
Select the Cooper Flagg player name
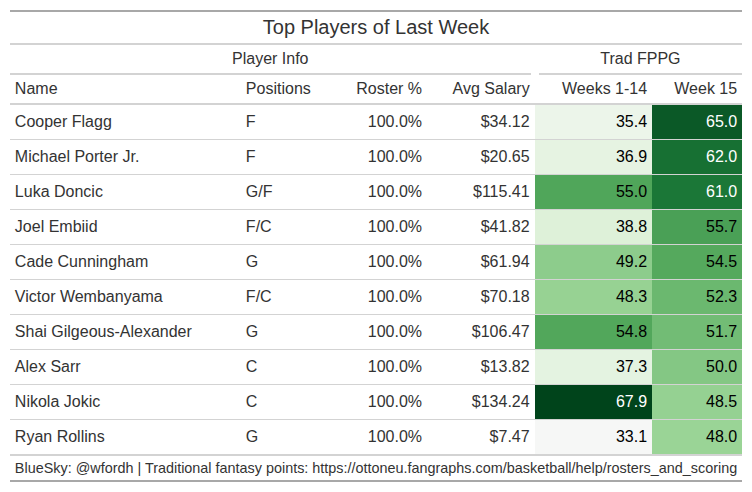tap(63, 122)
